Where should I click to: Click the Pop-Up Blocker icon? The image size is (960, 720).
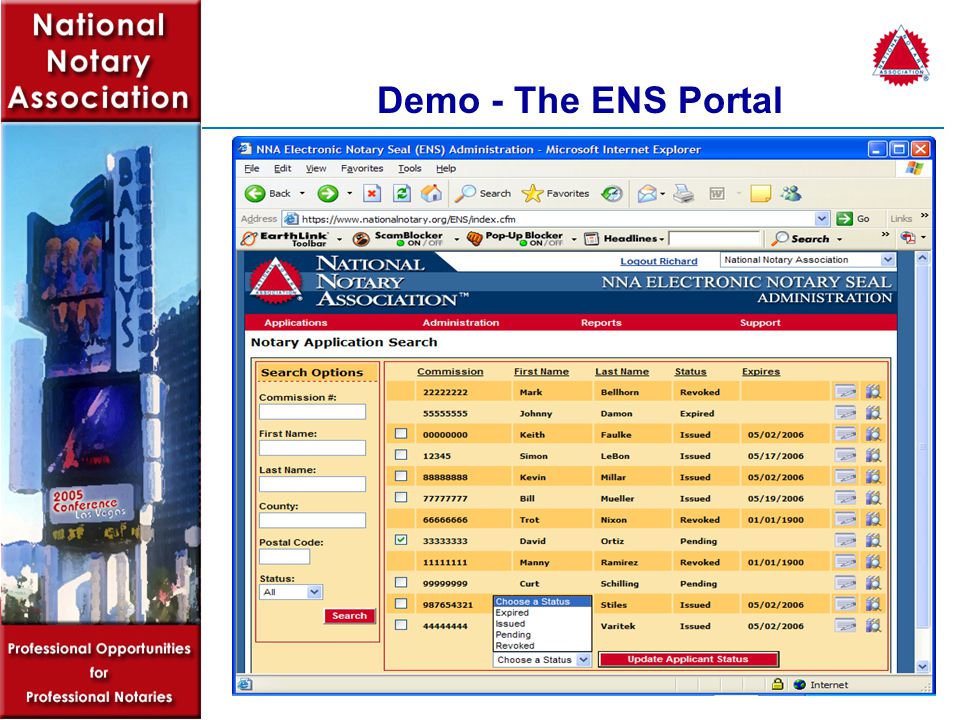click(474, 238)
